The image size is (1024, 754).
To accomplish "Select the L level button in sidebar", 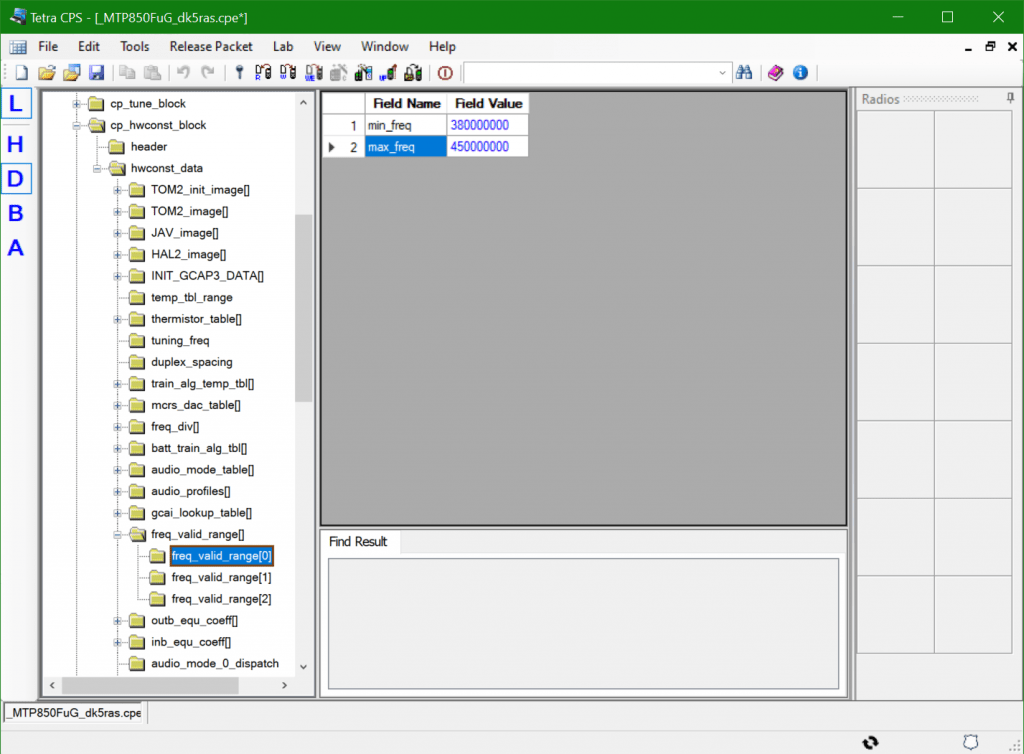I will 16,103.
